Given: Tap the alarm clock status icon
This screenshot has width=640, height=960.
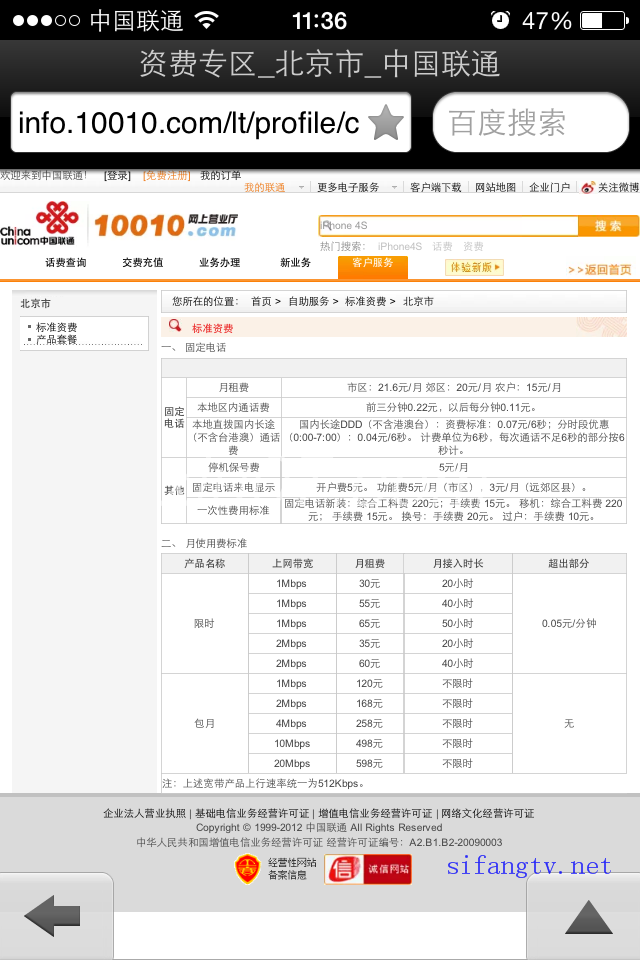Looking at the screenshot, I should coord(500,20).
